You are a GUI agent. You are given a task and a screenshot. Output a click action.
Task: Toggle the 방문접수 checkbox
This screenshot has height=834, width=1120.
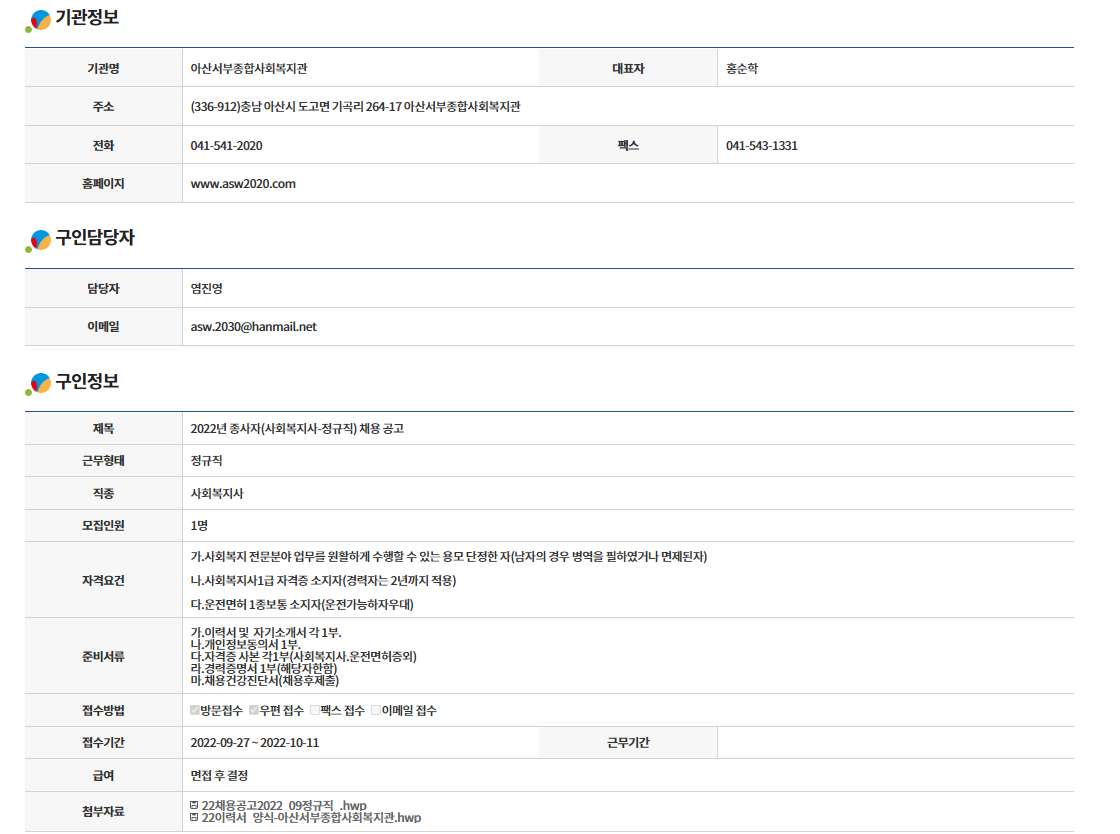coord(195,710)
